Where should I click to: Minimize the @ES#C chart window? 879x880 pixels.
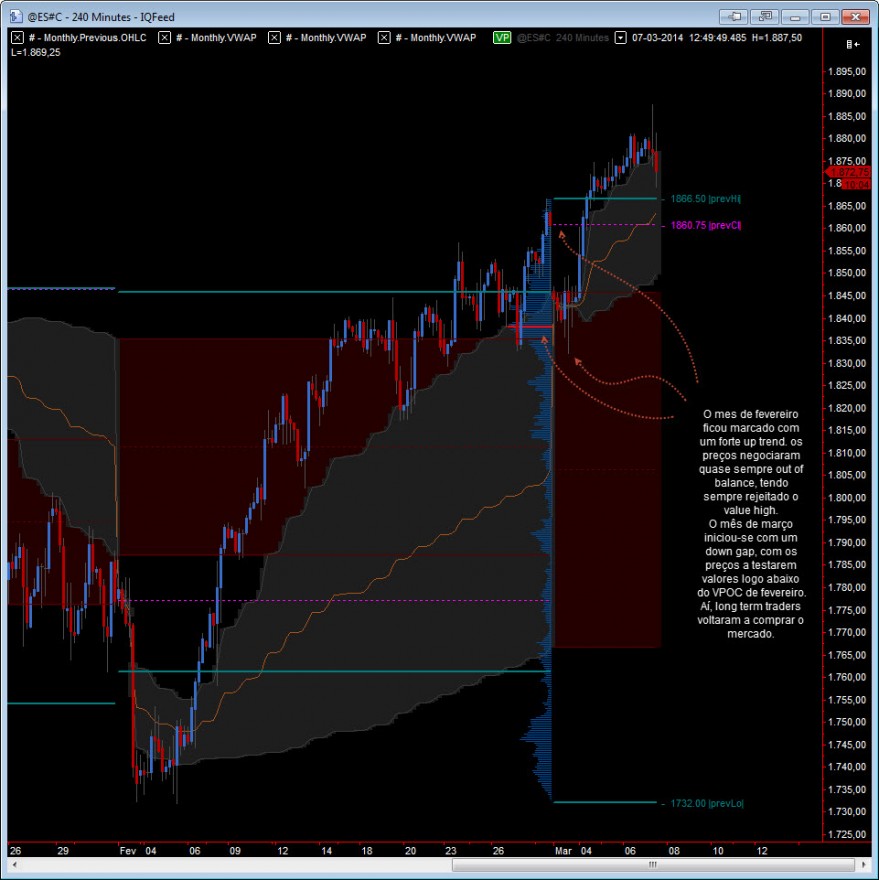(x=795, y=16)
